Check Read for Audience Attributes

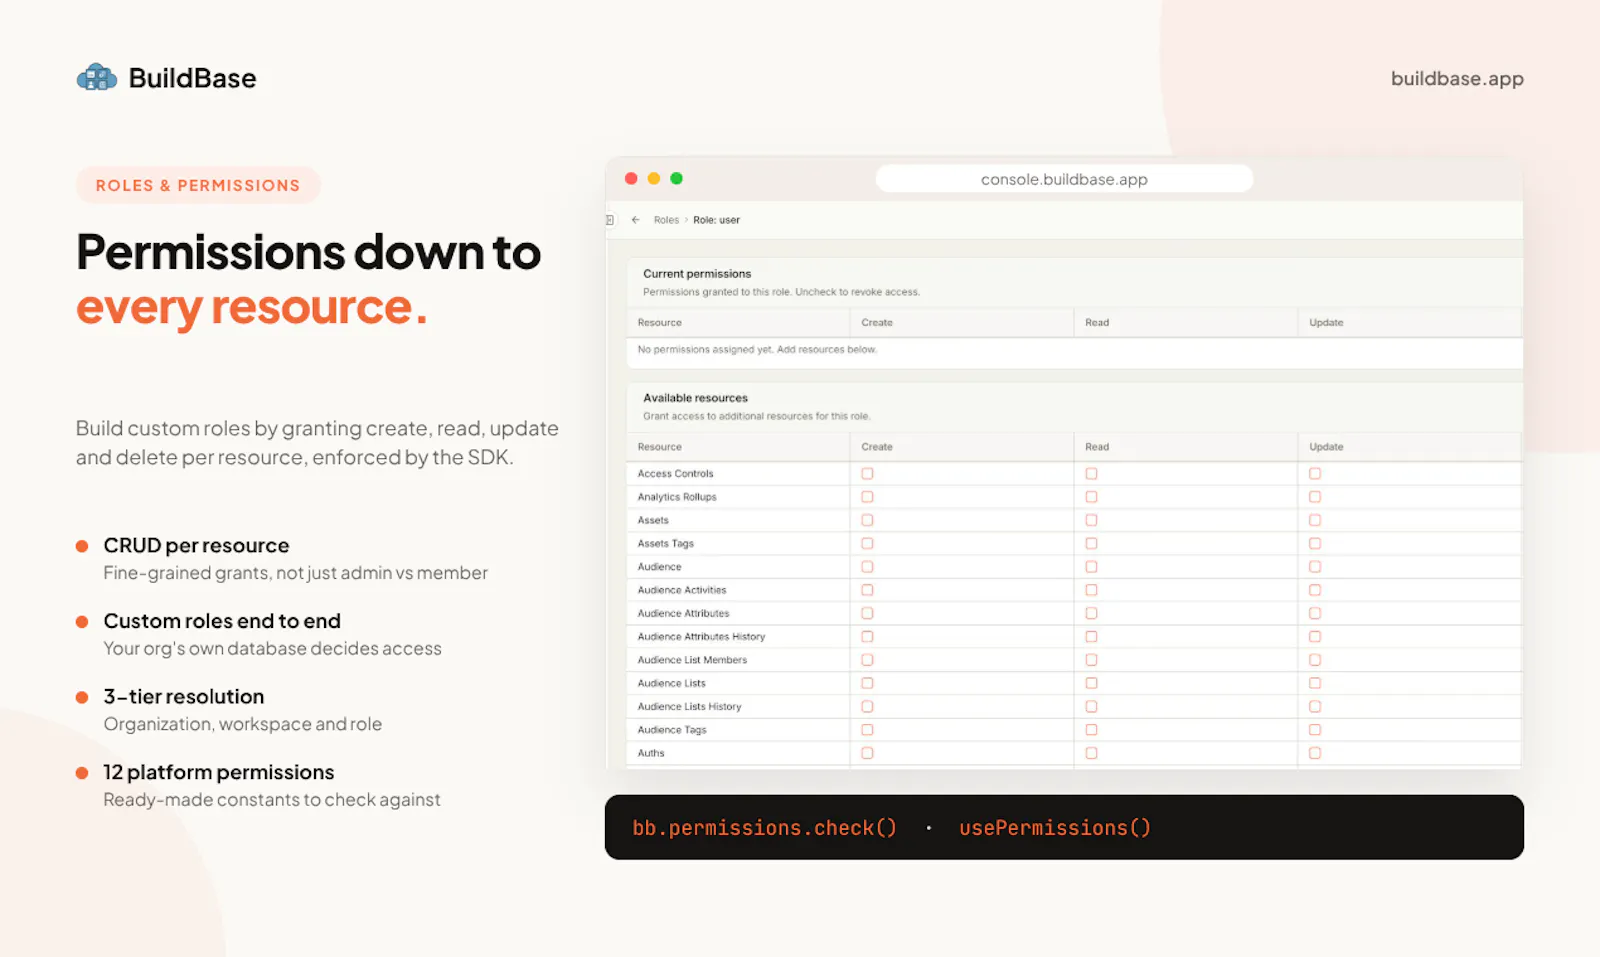1091,613
